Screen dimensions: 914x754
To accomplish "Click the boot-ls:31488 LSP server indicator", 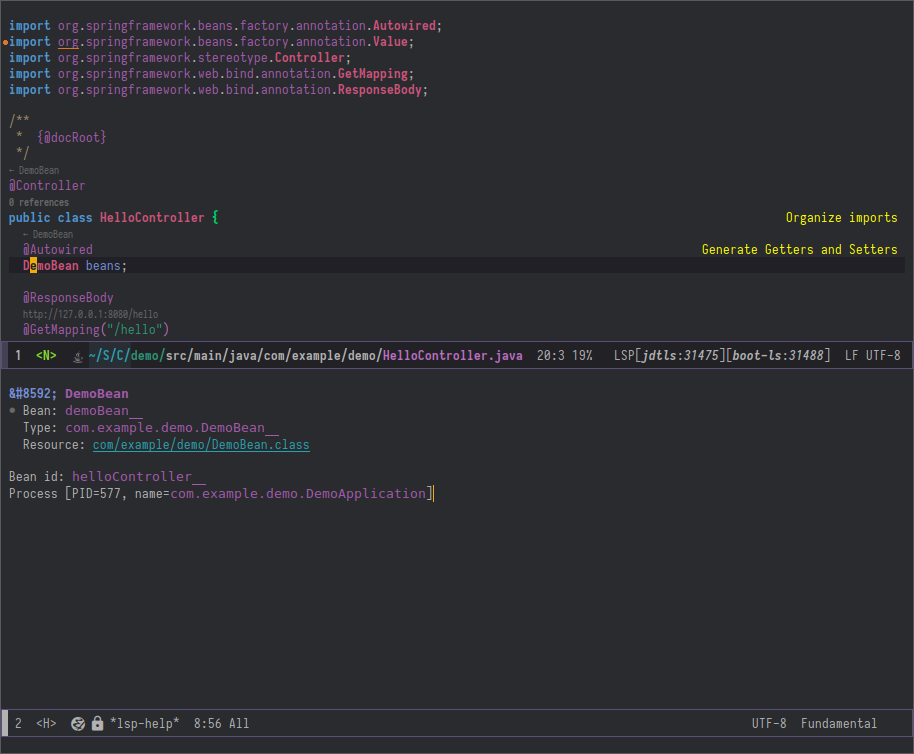I will point(778,355).
